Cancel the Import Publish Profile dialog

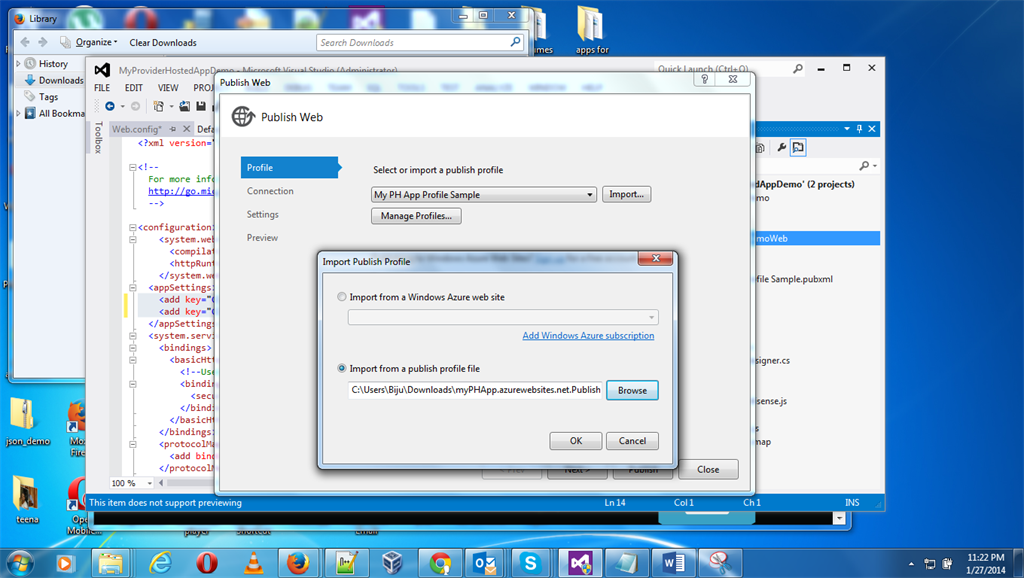(x=632, y=441)
